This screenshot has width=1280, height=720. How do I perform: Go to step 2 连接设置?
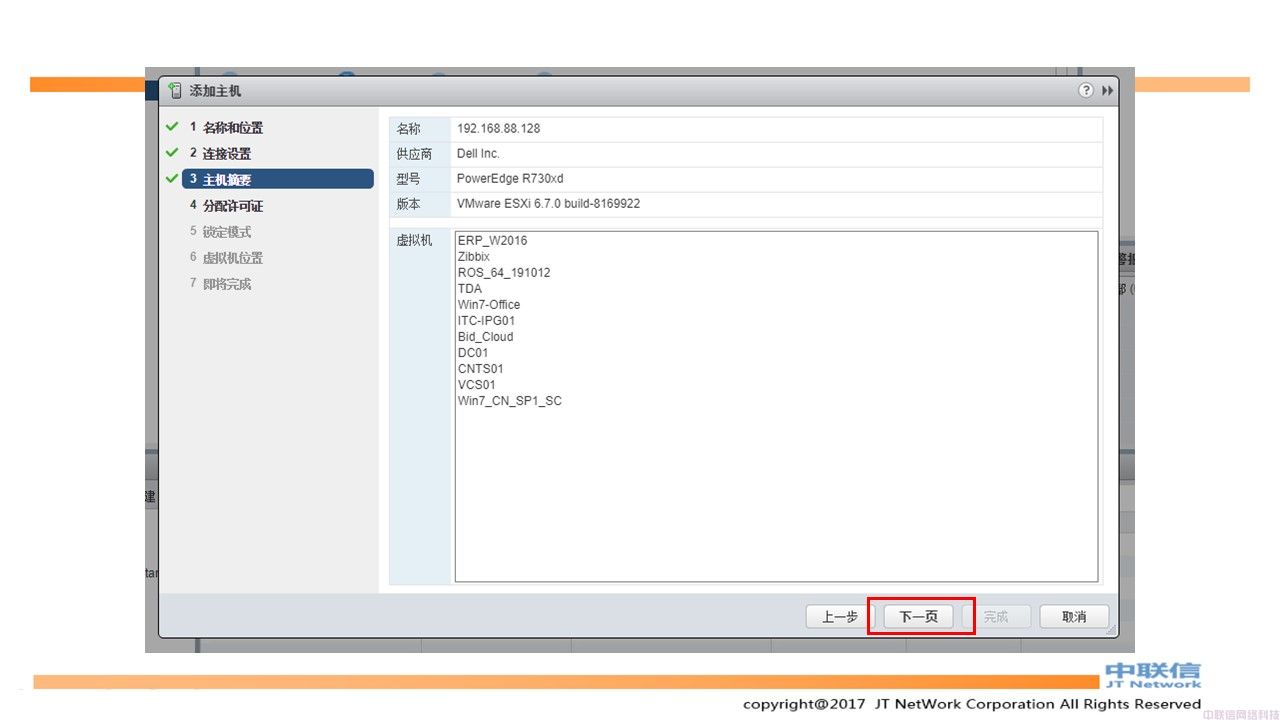(220, 154)
